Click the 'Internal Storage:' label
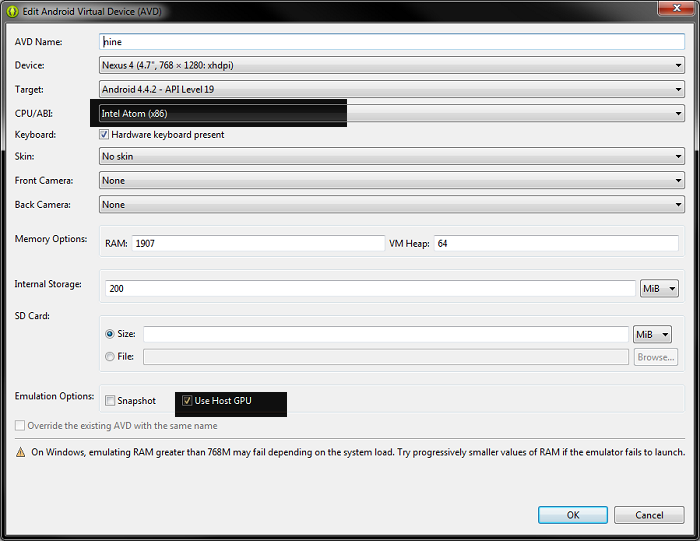Viewport: 700px width, 541px height. point(48,284)
